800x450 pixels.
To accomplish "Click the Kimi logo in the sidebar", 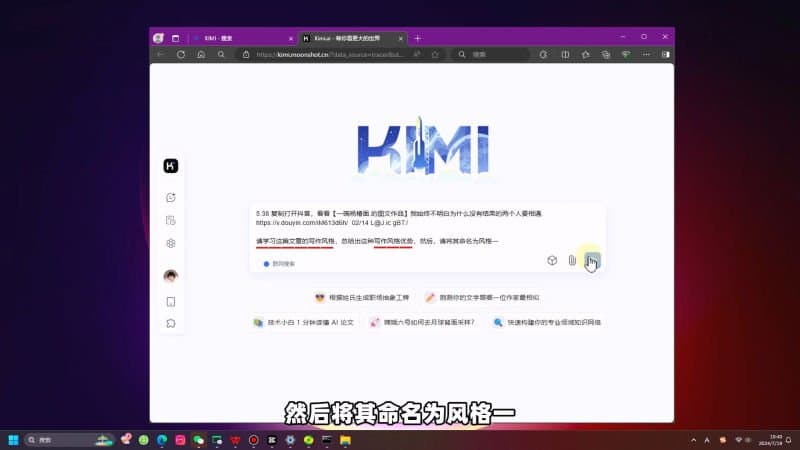I will pos(171,166).
